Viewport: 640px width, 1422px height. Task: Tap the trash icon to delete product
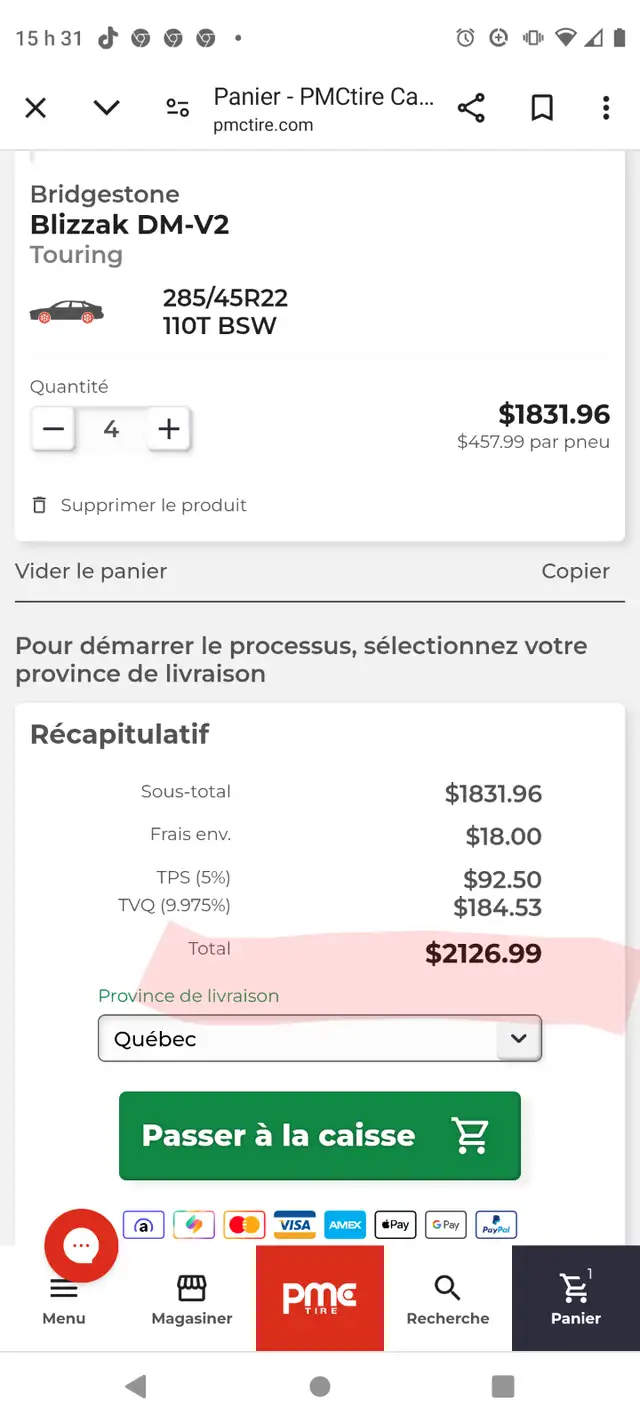tap(40, 505)
